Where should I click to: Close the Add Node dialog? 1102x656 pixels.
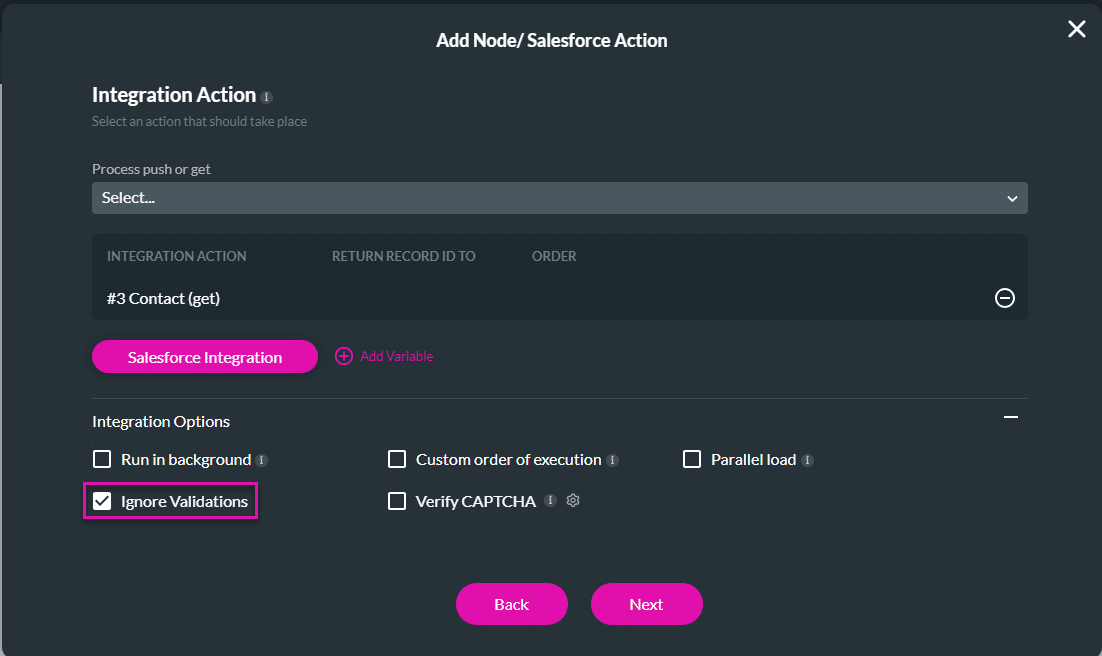(1076, 29)
